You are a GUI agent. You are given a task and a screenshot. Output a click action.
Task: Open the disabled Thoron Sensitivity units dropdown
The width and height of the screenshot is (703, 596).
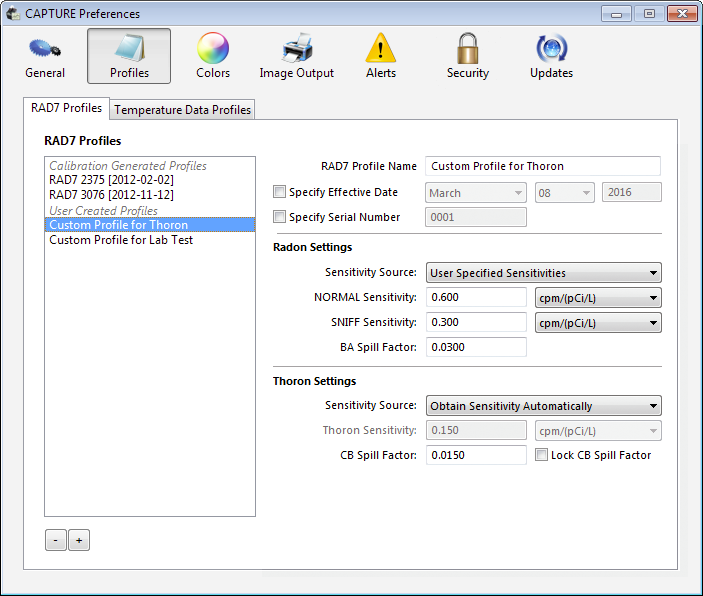598,431
